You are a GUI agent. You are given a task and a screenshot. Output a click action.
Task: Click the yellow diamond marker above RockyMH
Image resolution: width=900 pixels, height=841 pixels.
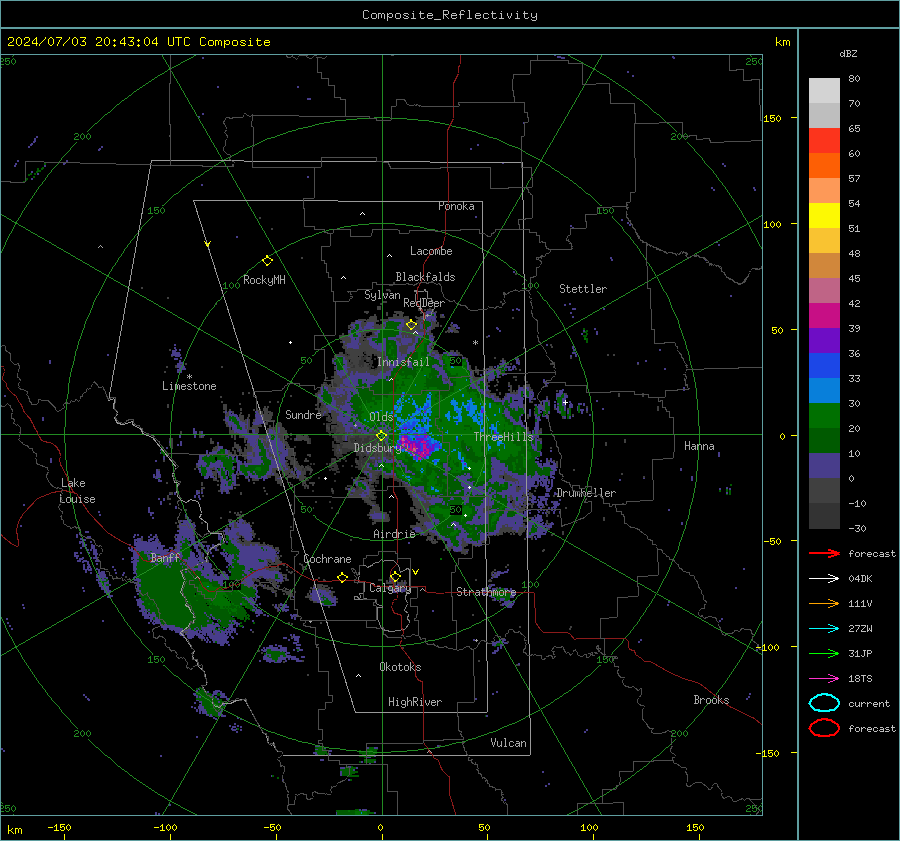267,261
